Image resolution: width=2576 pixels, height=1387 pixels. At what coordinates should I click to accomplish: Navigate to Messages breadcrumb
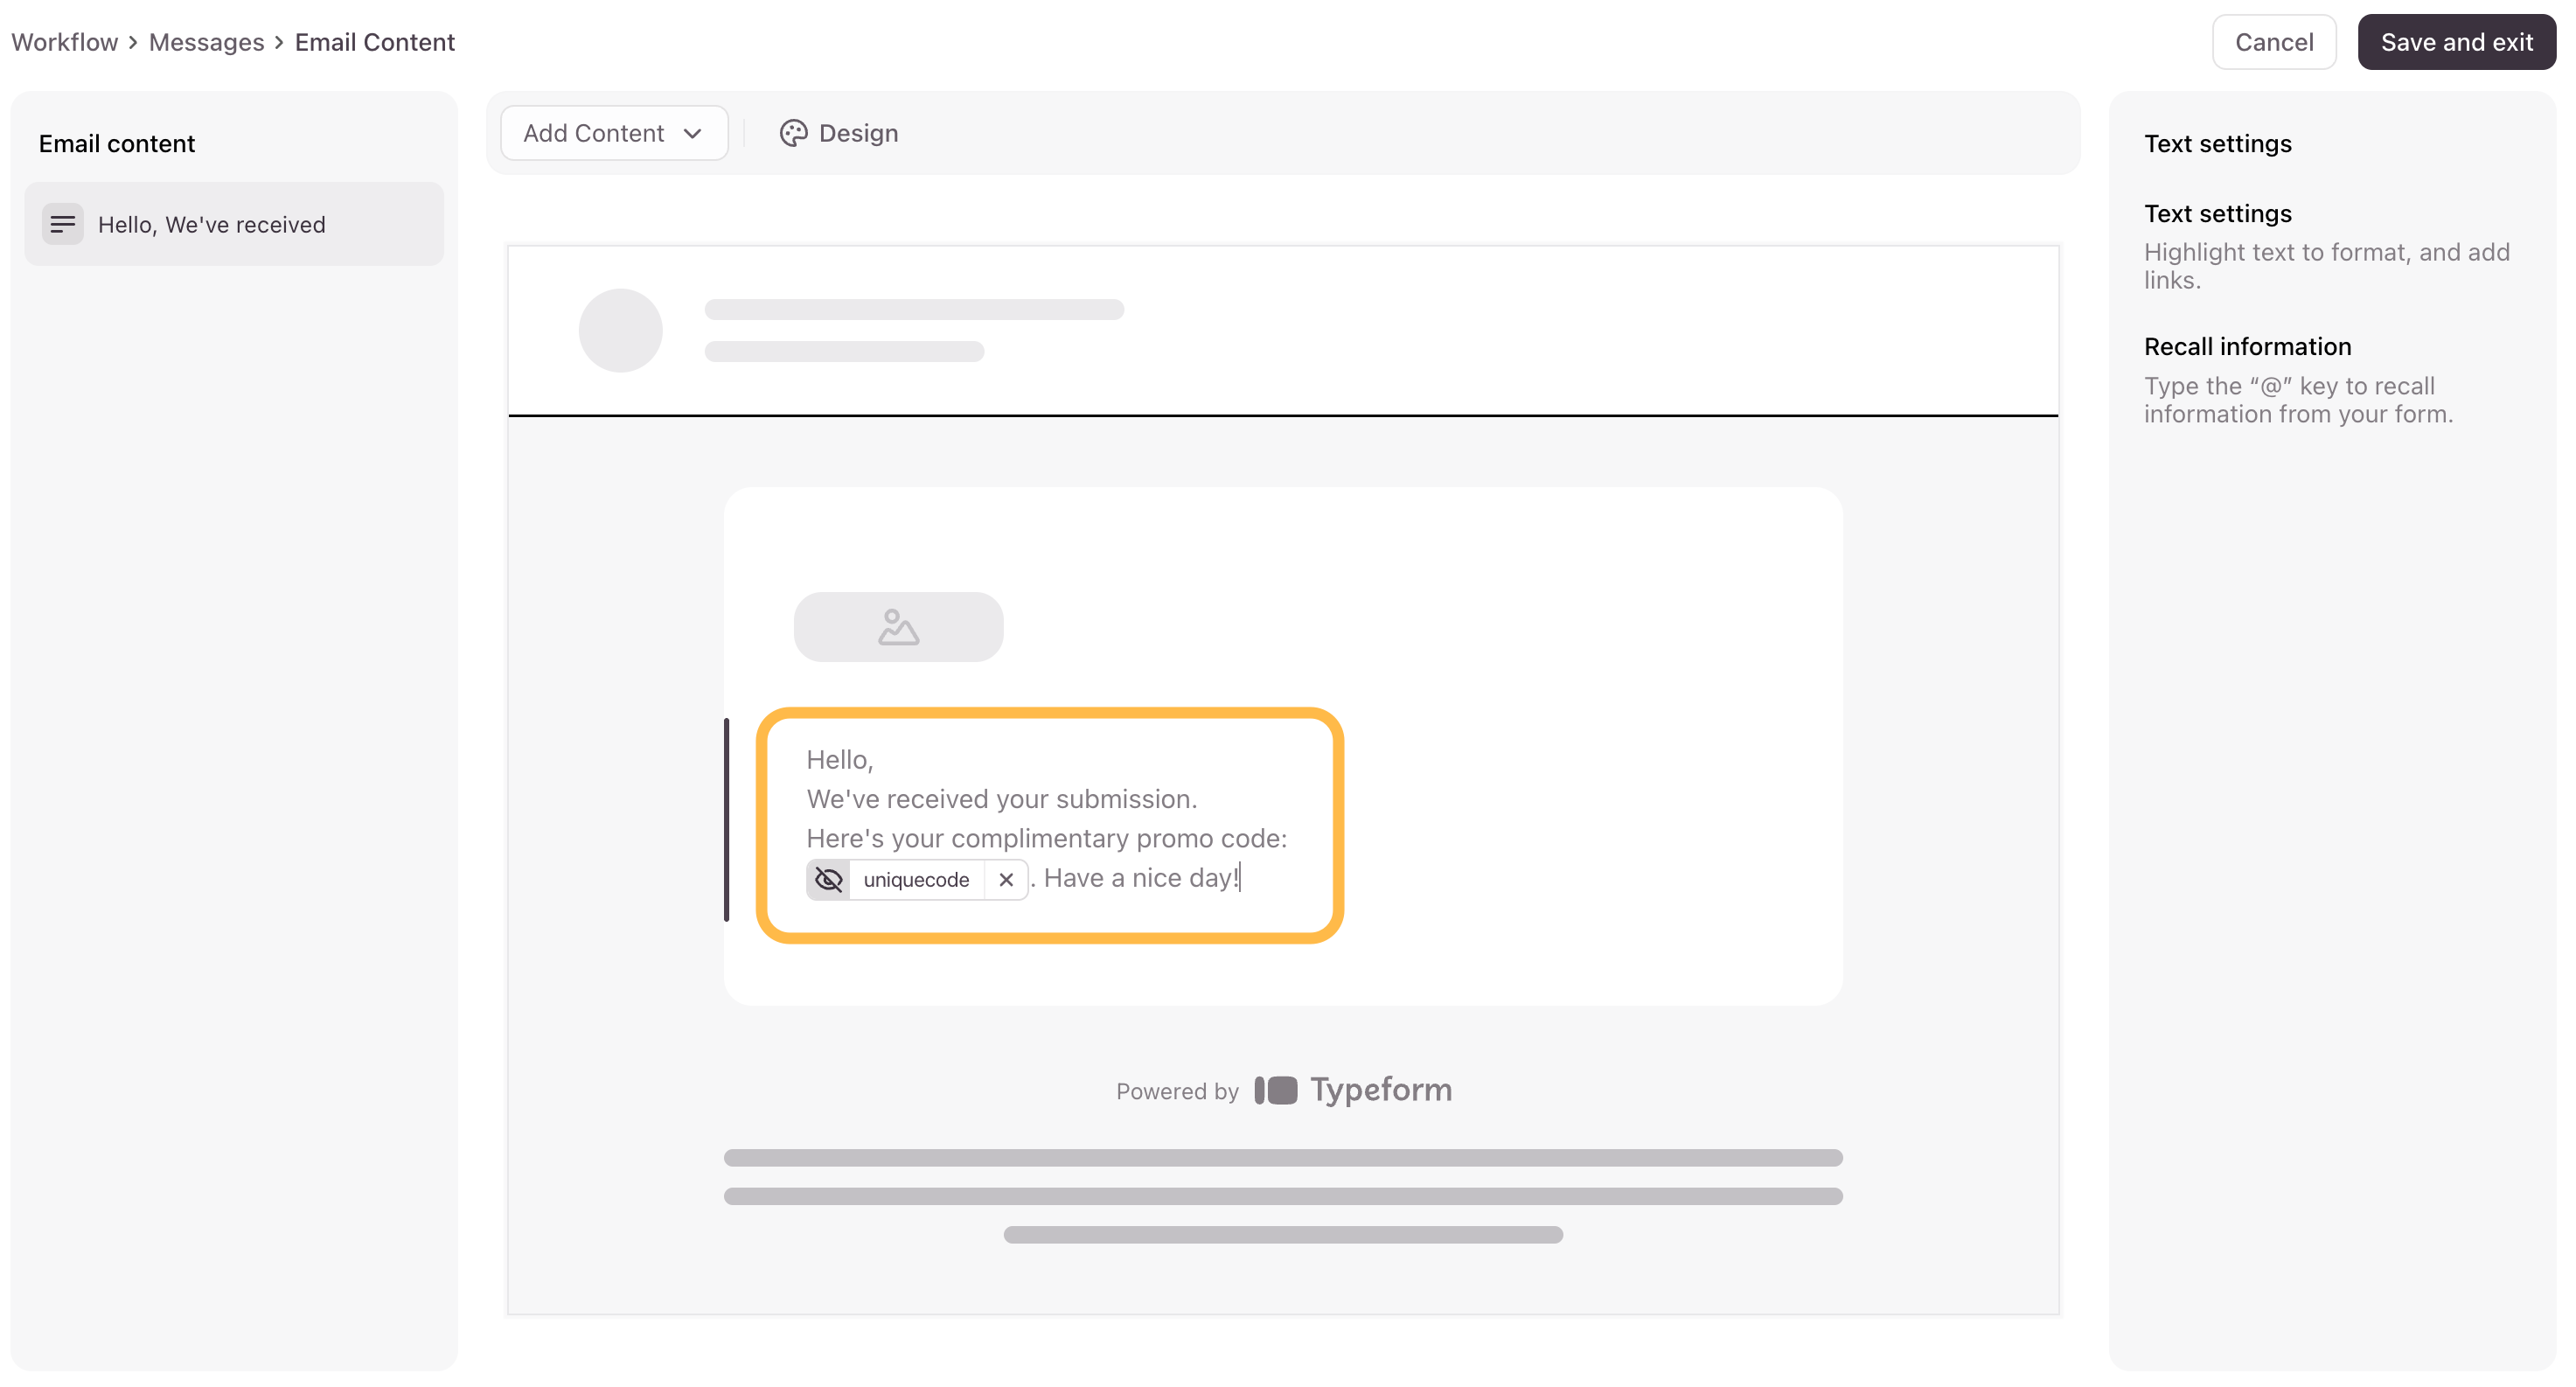click(206, 42)
